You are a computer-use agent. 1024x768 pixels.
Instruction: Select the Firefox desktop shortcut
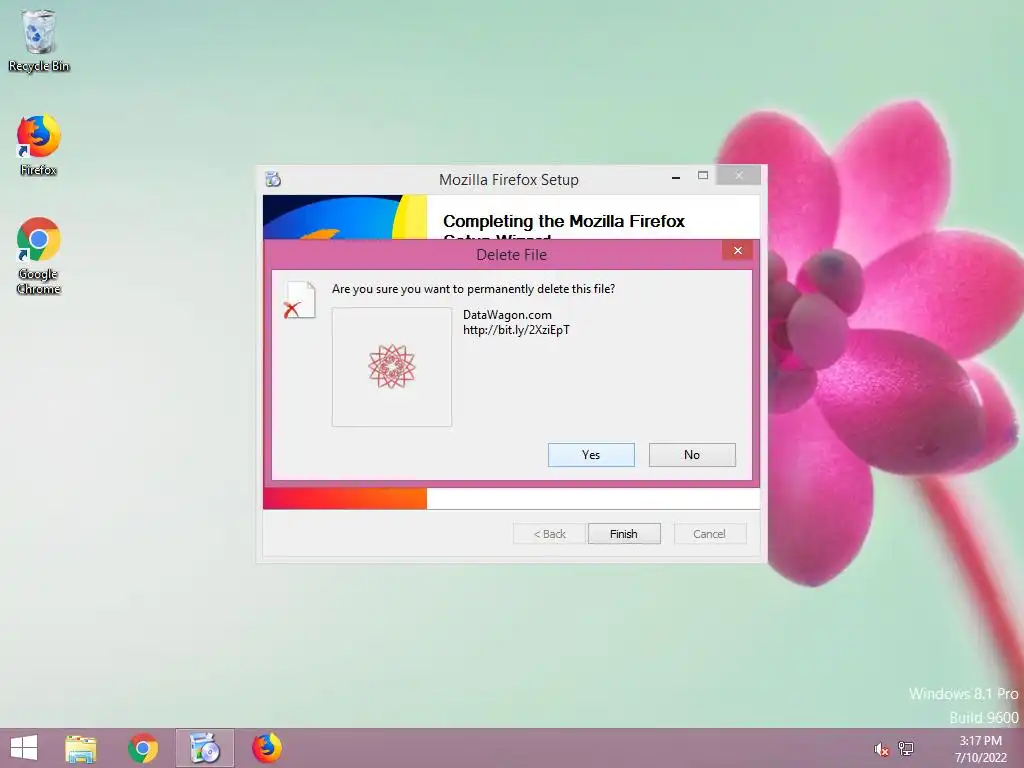click(39, 145)
